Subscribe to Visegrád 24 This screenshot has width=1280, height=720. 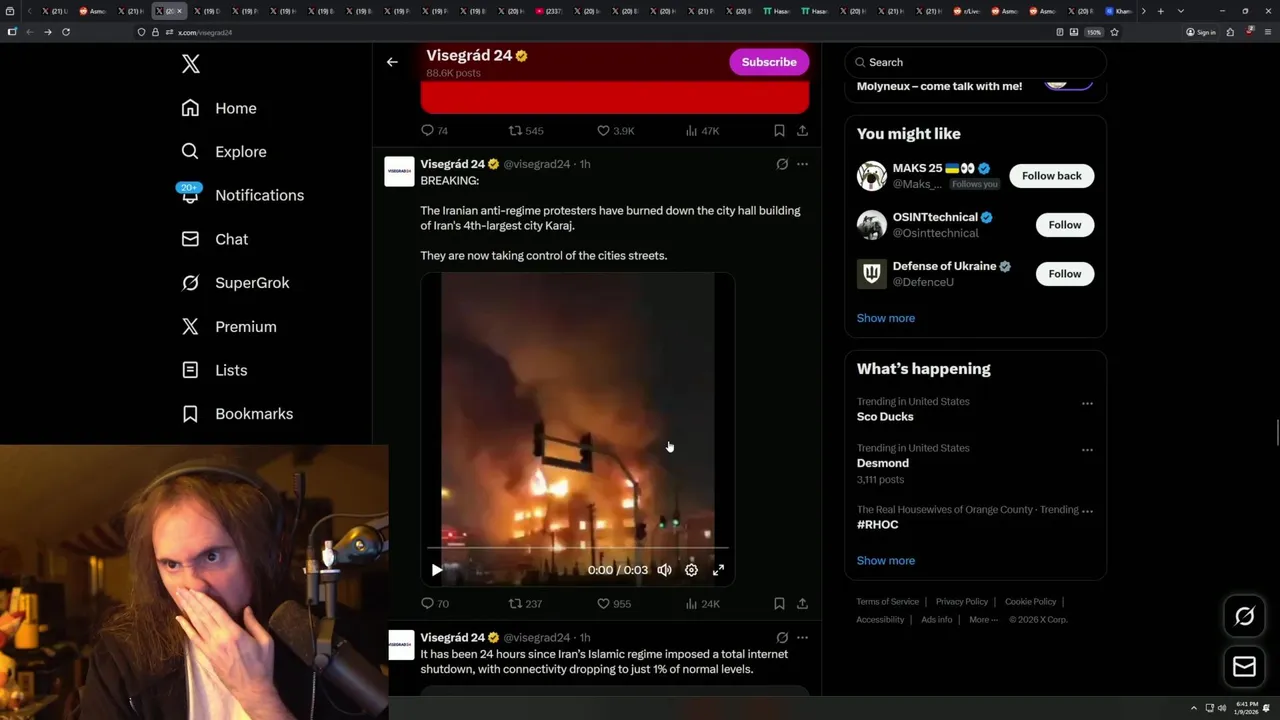point(769,62)
